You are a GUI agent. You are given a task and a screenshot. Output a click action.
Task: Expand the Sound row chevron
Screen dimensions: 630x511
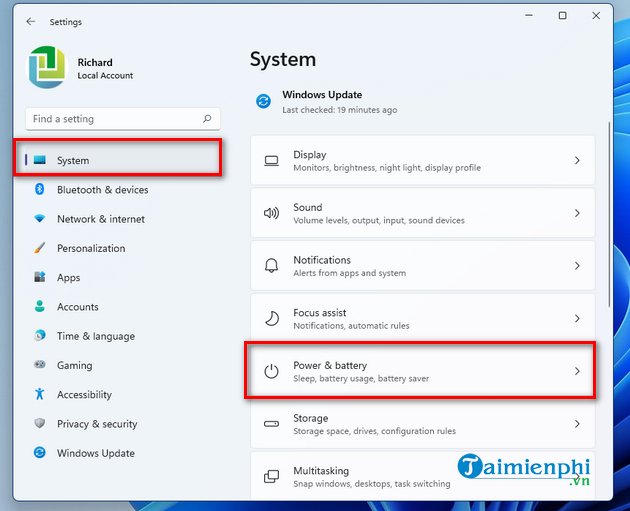[577, 213]
